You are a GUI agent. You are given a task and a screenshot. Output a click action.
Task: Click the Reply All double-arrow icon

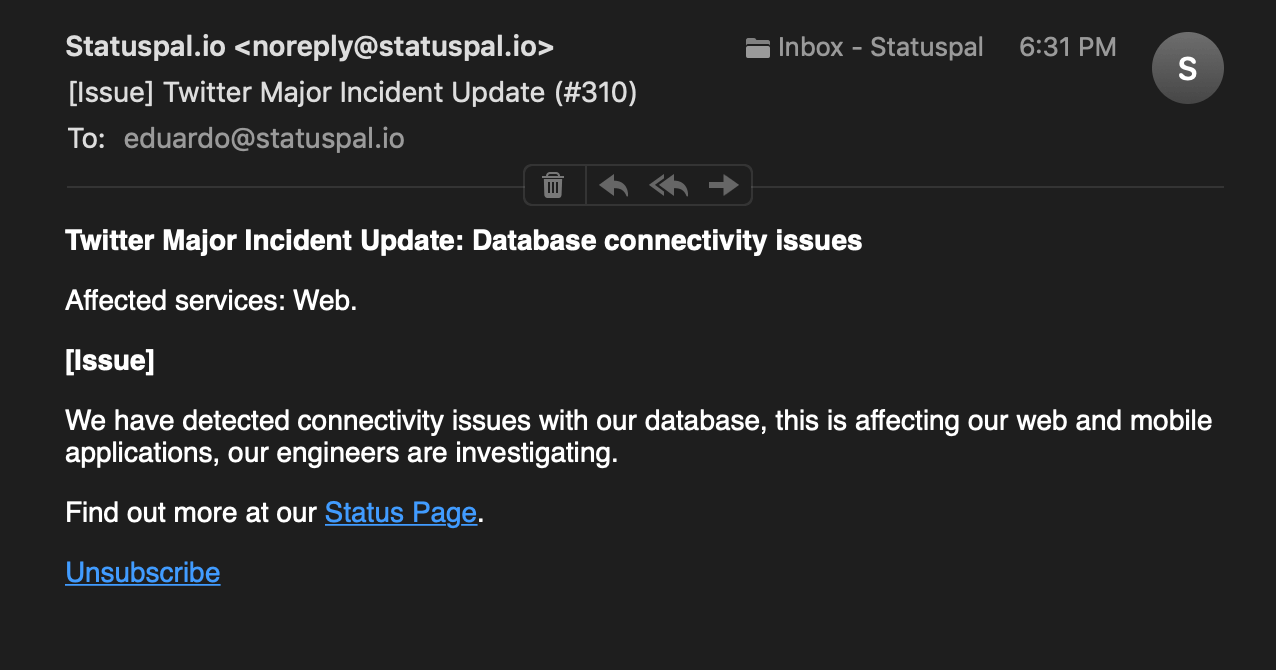pos(669,185)
